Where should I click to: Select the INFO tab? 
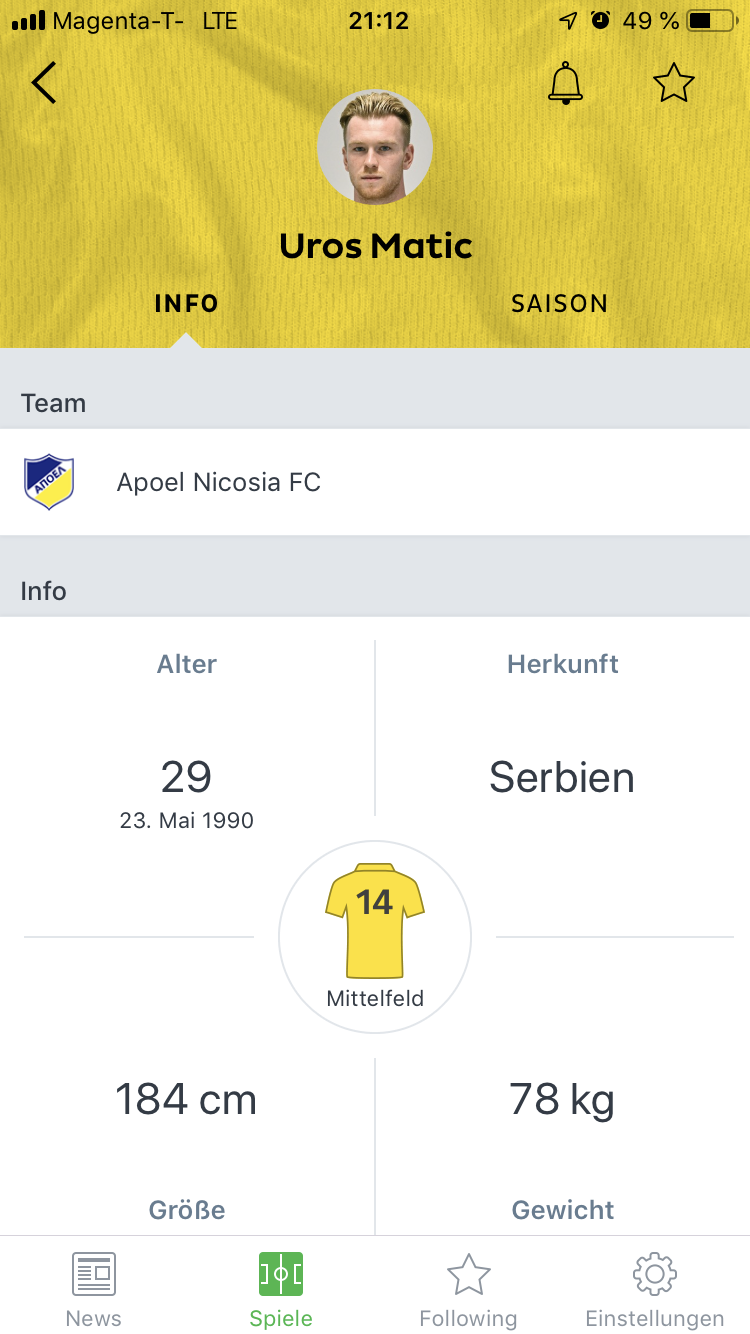[x=186, y=304]
